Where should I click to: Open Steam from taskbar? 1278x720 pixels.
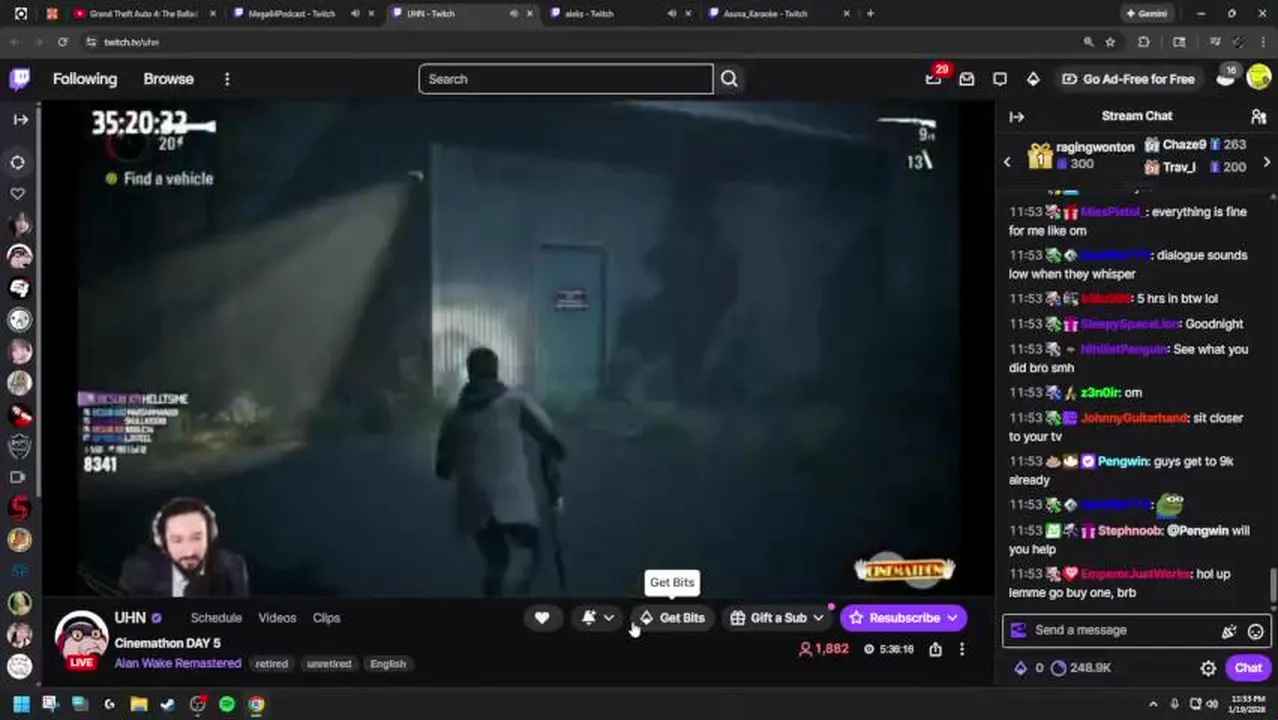click(168, 704)
